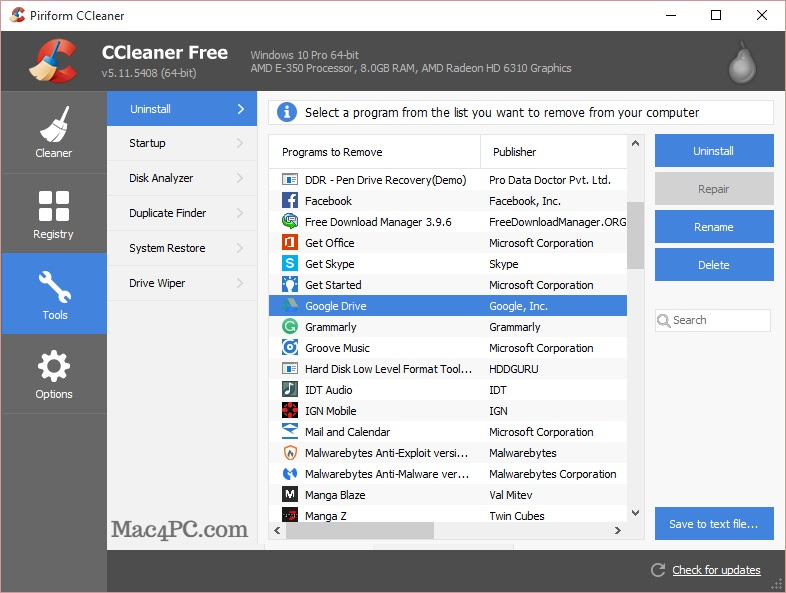
Task: Click the horizontal scrollbar right arrow
Action: point(618,530)
